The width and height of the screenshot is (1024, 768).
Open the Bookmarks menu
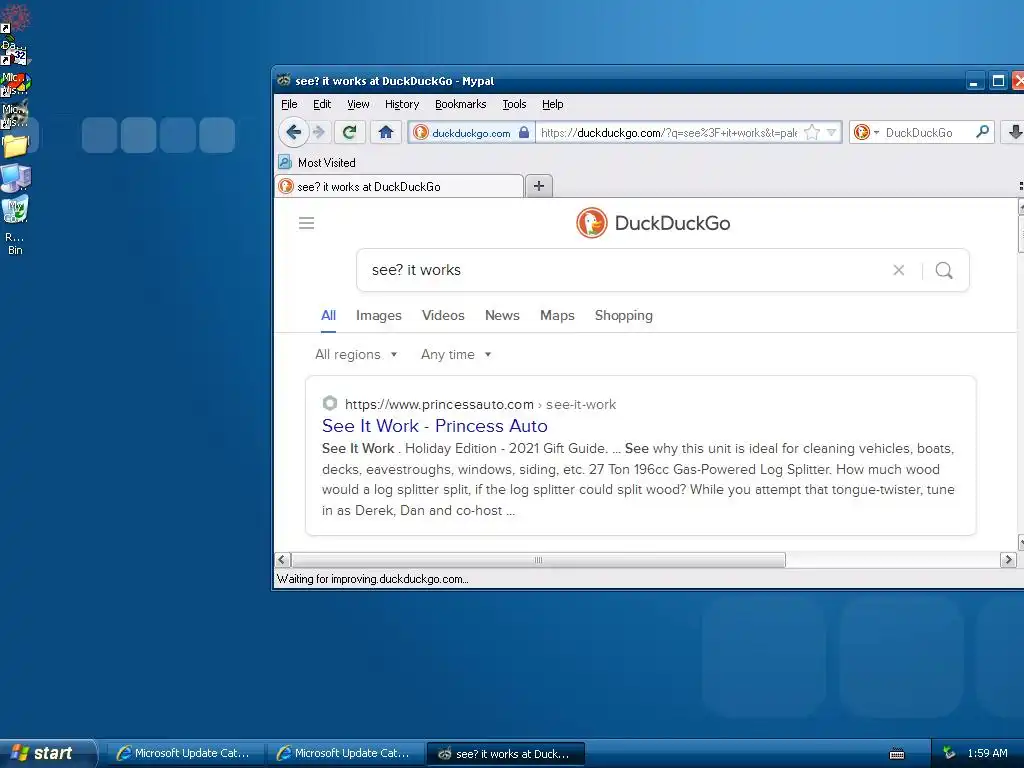click(460, 104)
